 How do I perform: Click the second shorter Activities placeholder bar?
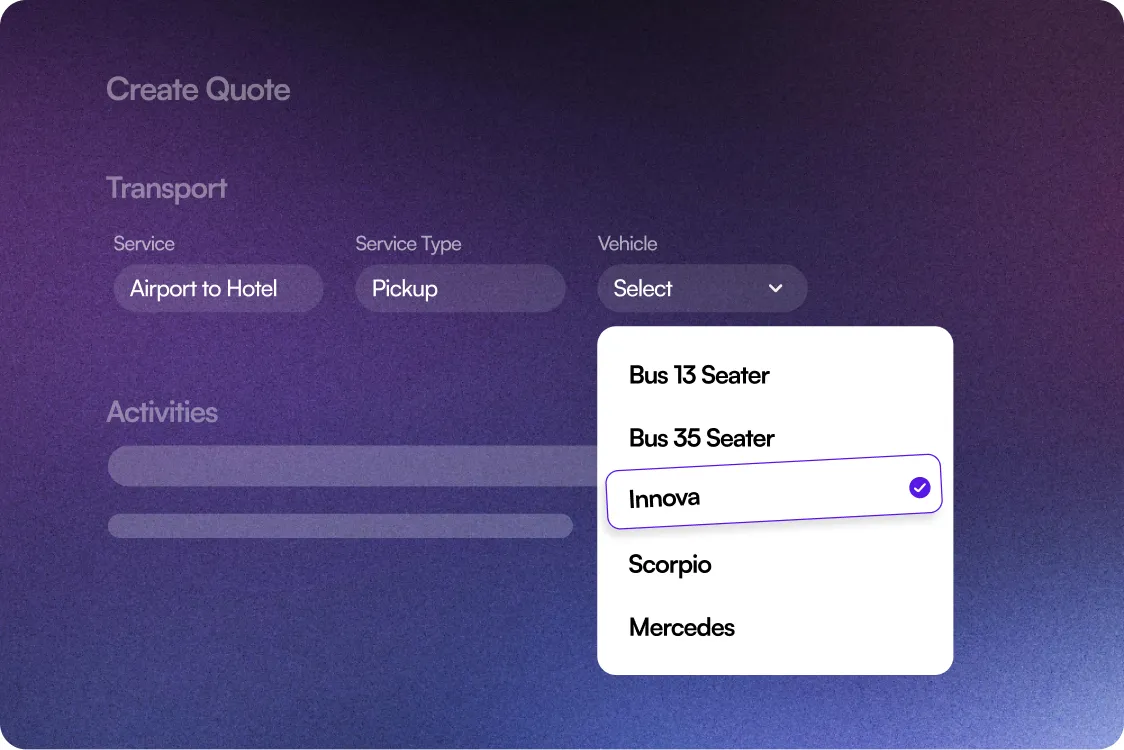click(340, 526)
